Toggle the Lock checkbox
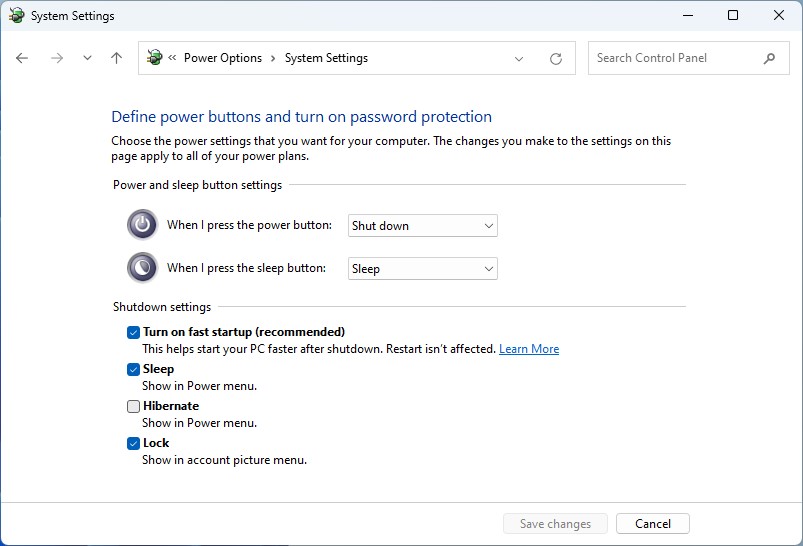The width and height of the screenshot is (803, 546). [133, 443]
